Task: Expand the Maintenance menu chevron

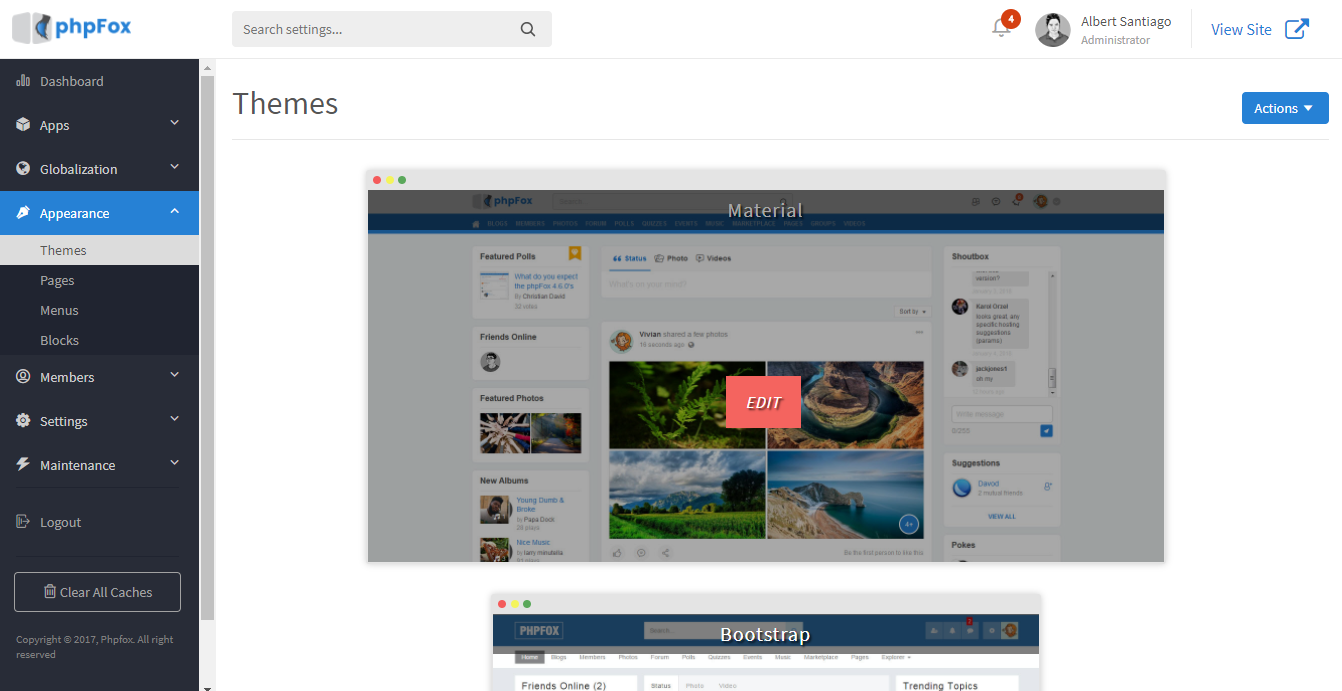Action: [175, 464]
